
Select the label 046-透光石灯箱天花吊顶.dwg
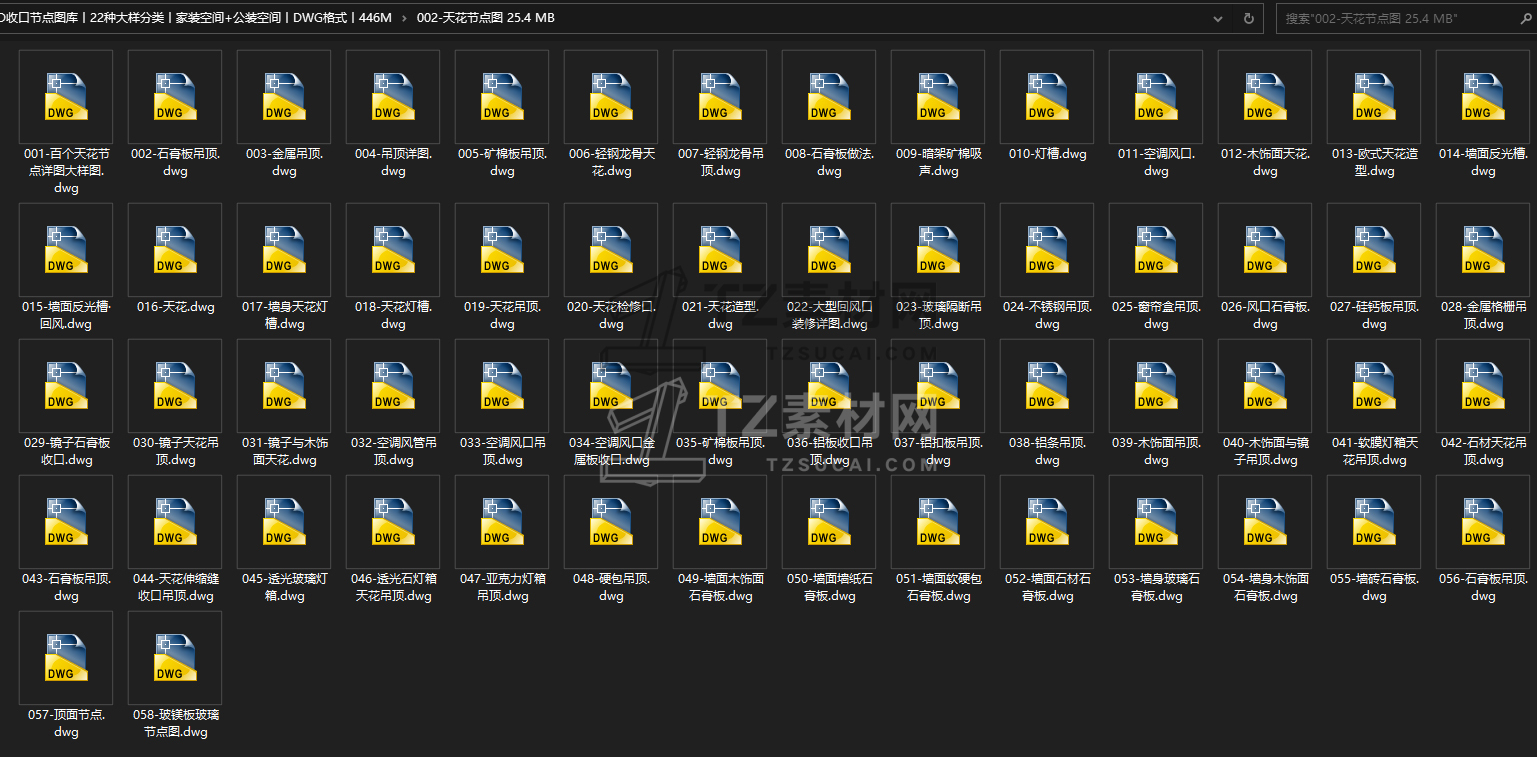click(393, 588)
